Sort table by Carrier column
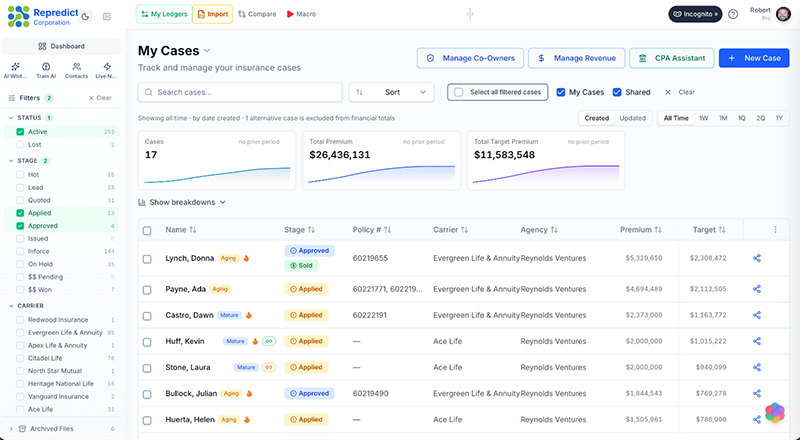Image resolution: width=800 pixels, height=440 pixels. 451,230
